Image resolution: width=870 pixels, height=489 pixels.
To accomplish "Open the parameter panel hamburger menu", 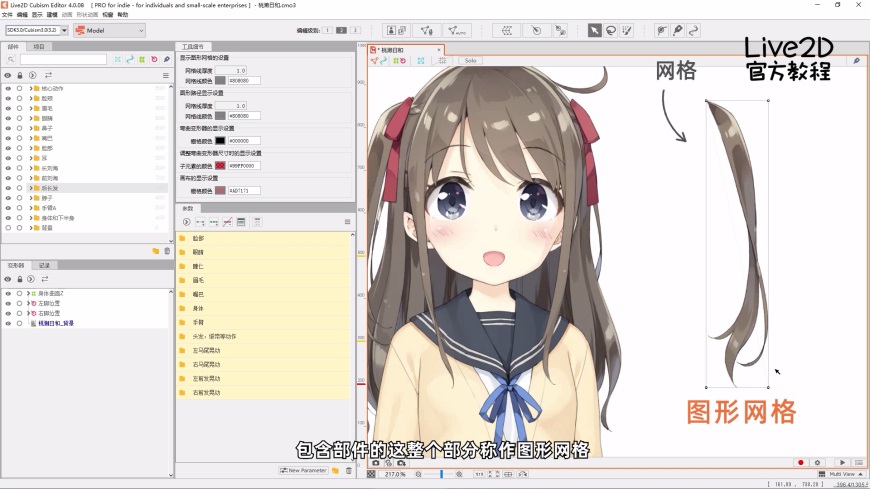I will (x=347, y=222).
